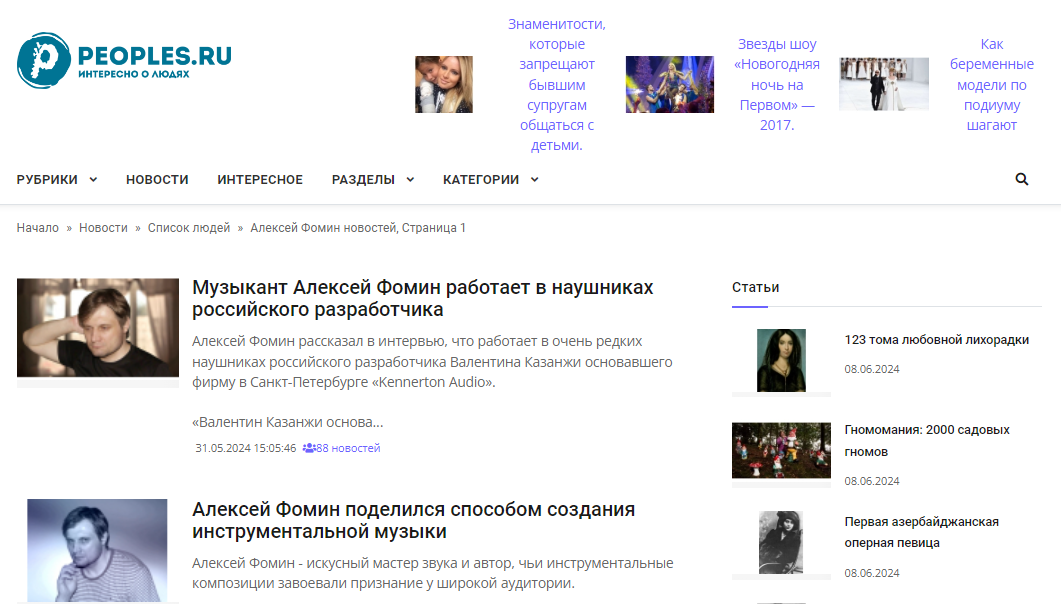Expand the Рубрики dropdown chevron
This screenshot has height=604, width=1061.
coord(93,180)
